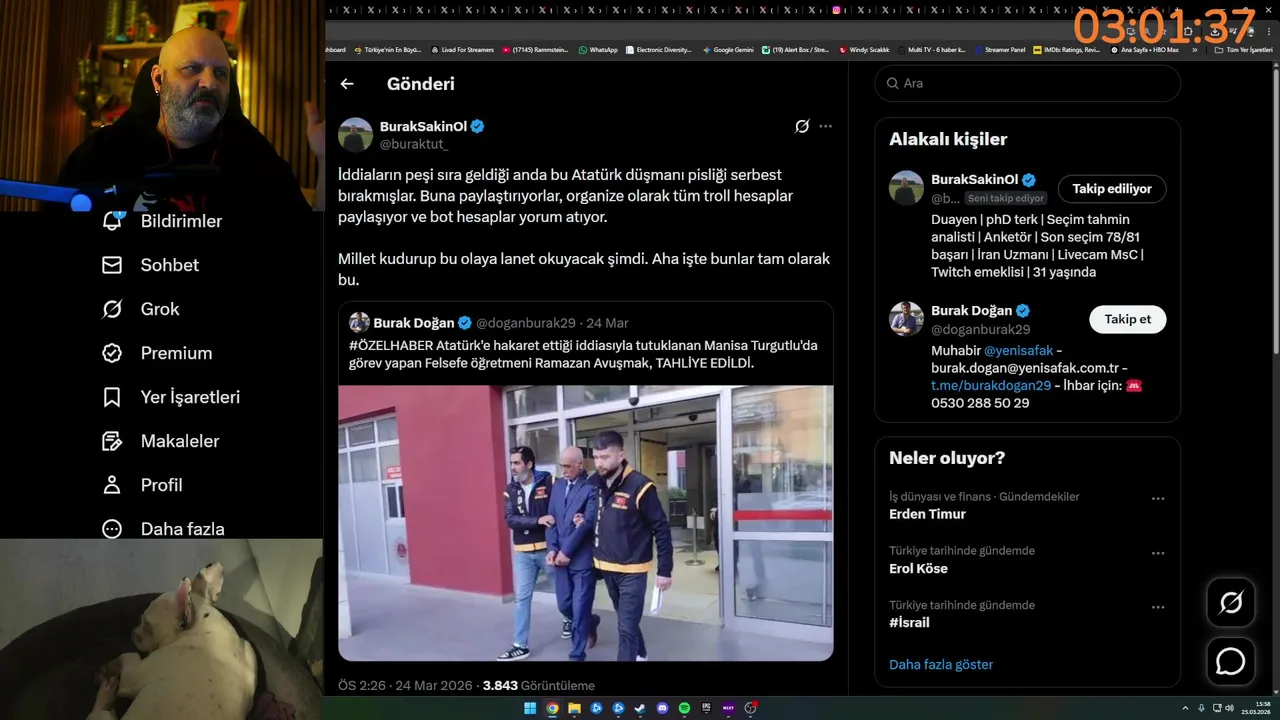Open Epic Games Launcher from the taskbar
This screenshot has height=720, width=1280.
click(706, 708)
